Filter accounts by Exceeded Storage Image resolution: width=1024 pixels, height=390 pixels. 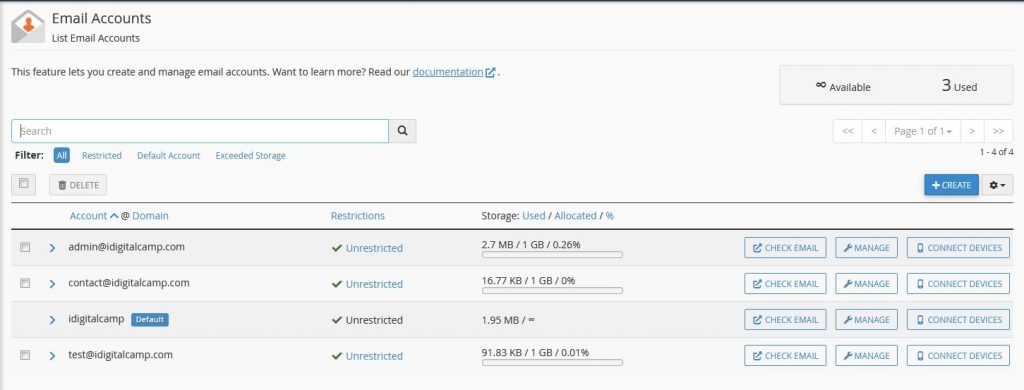click(x=250, y=155)
